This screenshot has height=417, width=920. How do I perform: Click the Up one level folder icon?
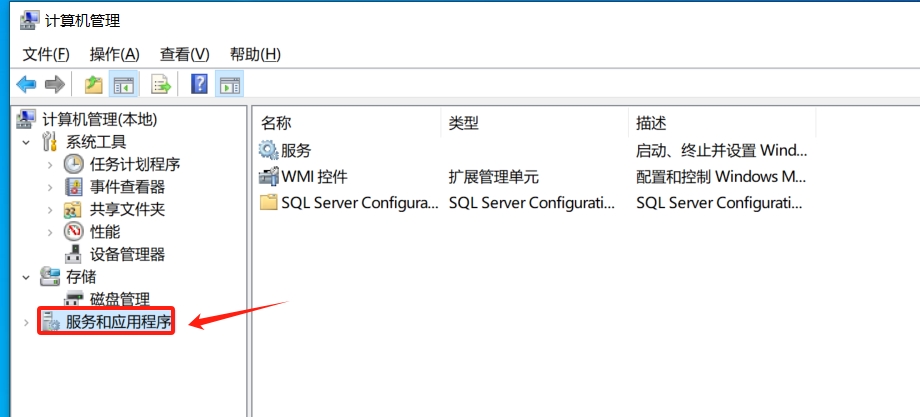coord(94,84)
